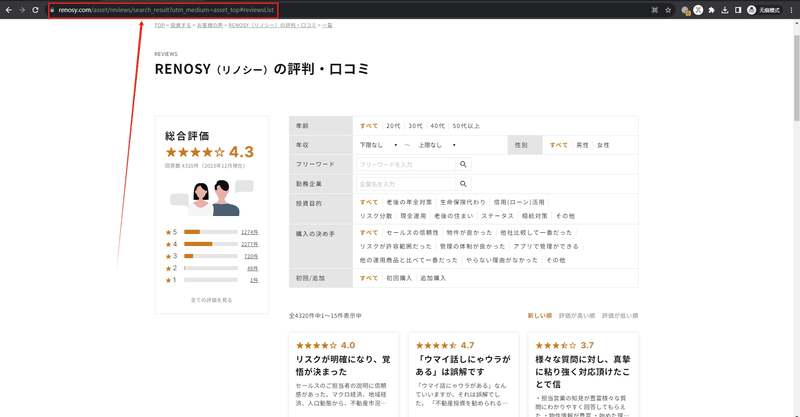Select すべて in the 年齢 row
Image resolution: width=800 pixels, height=417 pixels.
point(369,126)
